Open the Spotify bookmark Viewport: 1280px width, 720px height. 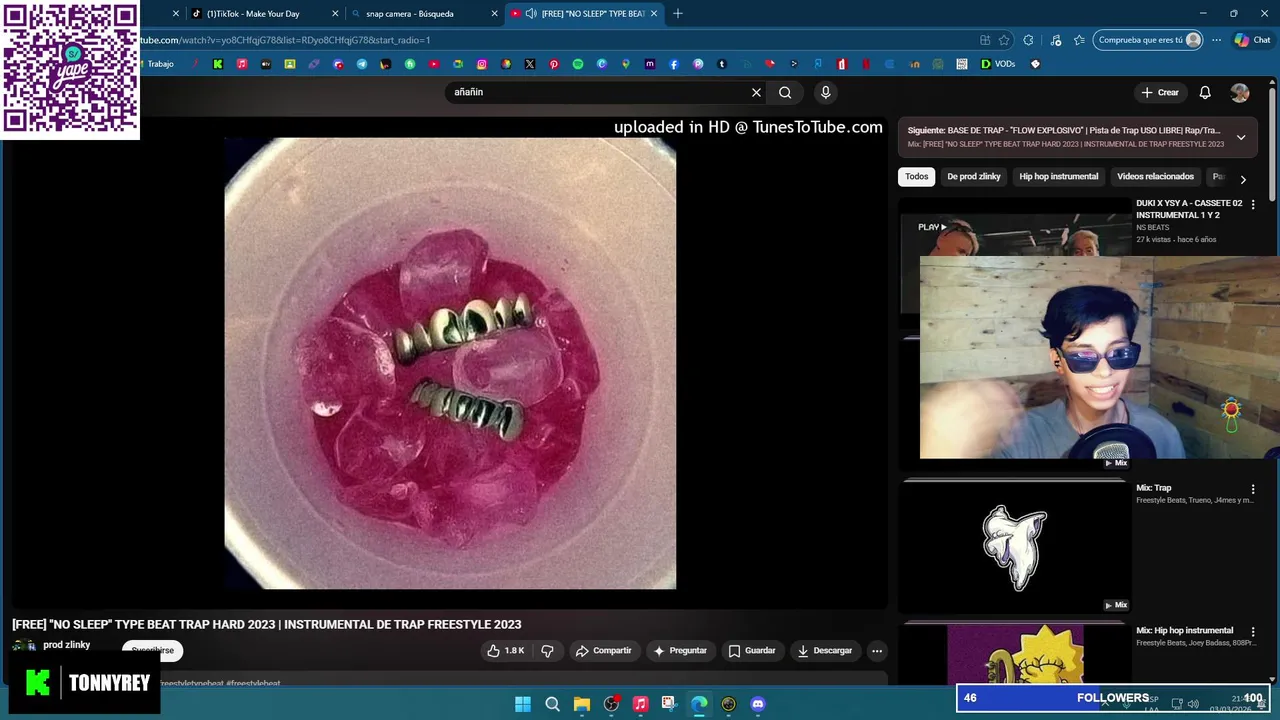578,64
